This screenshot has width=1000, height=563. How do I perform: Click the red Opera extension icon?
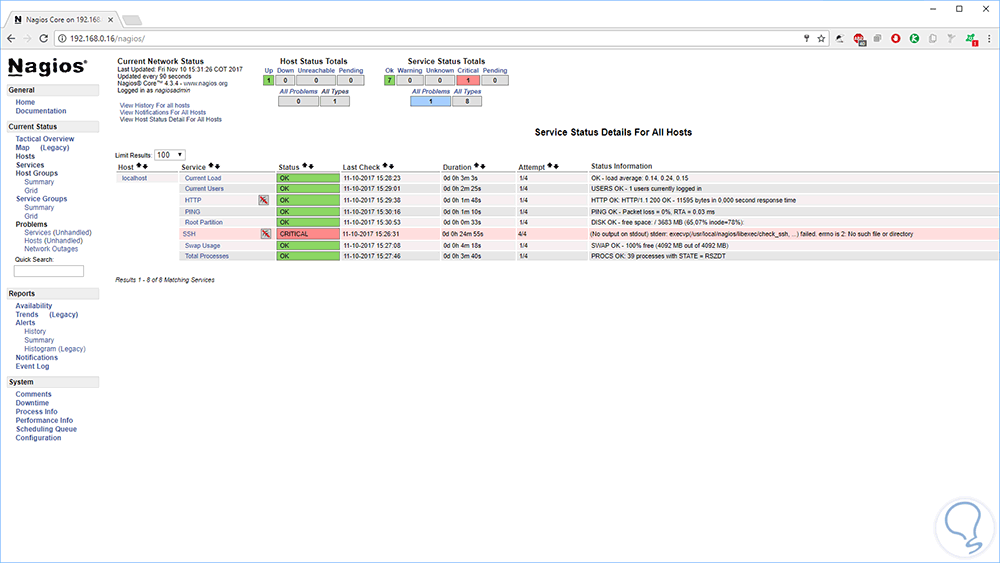pyautogui.click(x=895, y=38)
